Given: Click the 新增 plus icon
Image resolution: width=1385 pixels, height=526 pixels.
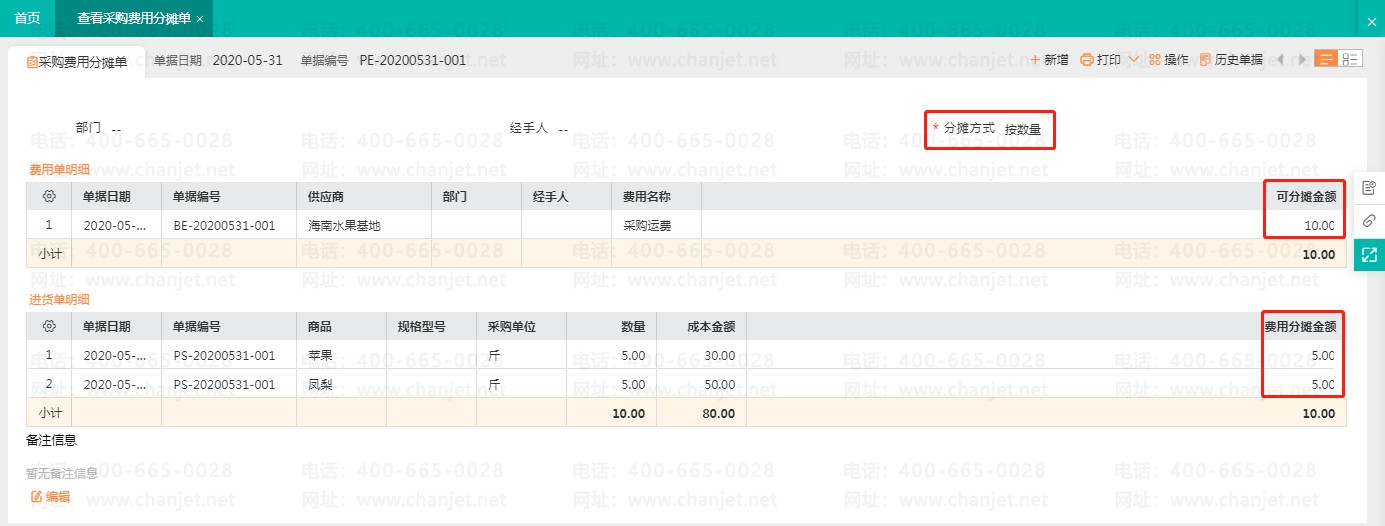Looking at the screenshot, I should click(1036, 60).
